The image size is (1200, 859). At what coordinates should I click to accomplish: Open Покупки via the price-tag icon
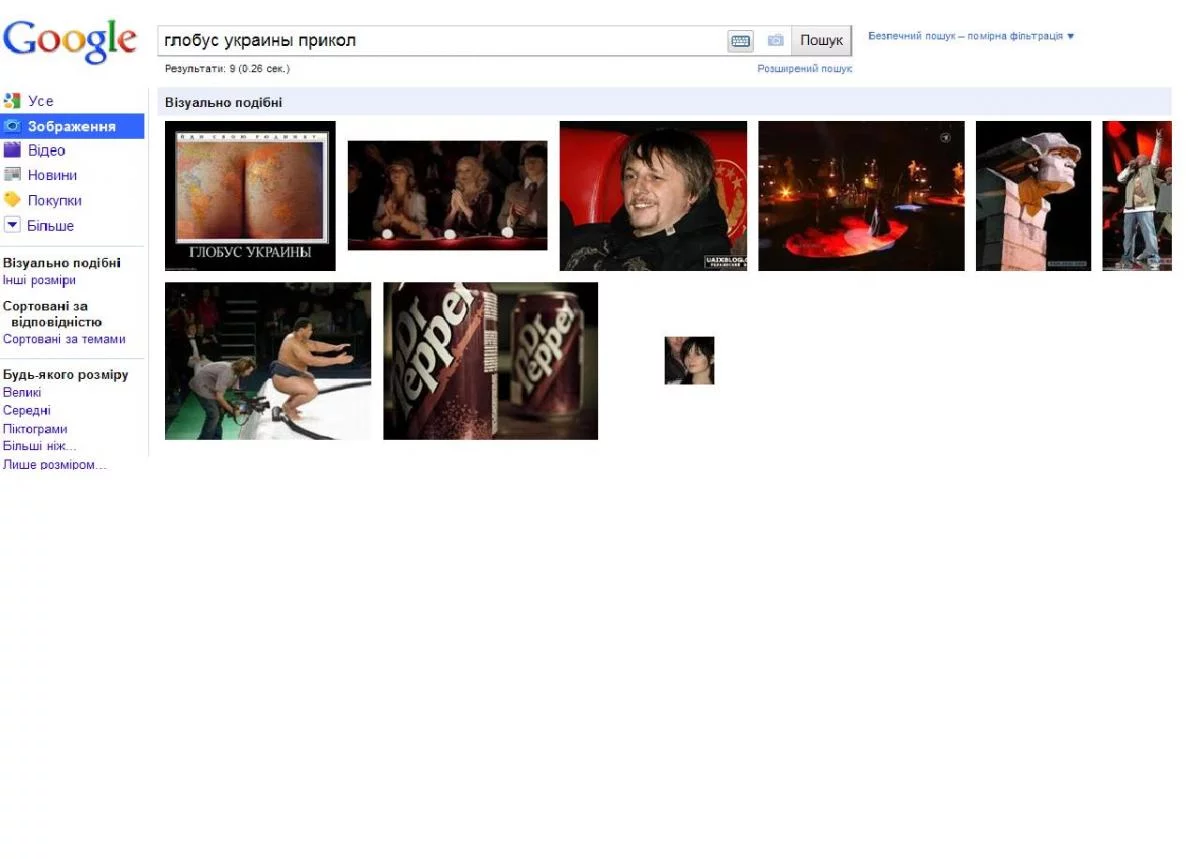point(13,200)
